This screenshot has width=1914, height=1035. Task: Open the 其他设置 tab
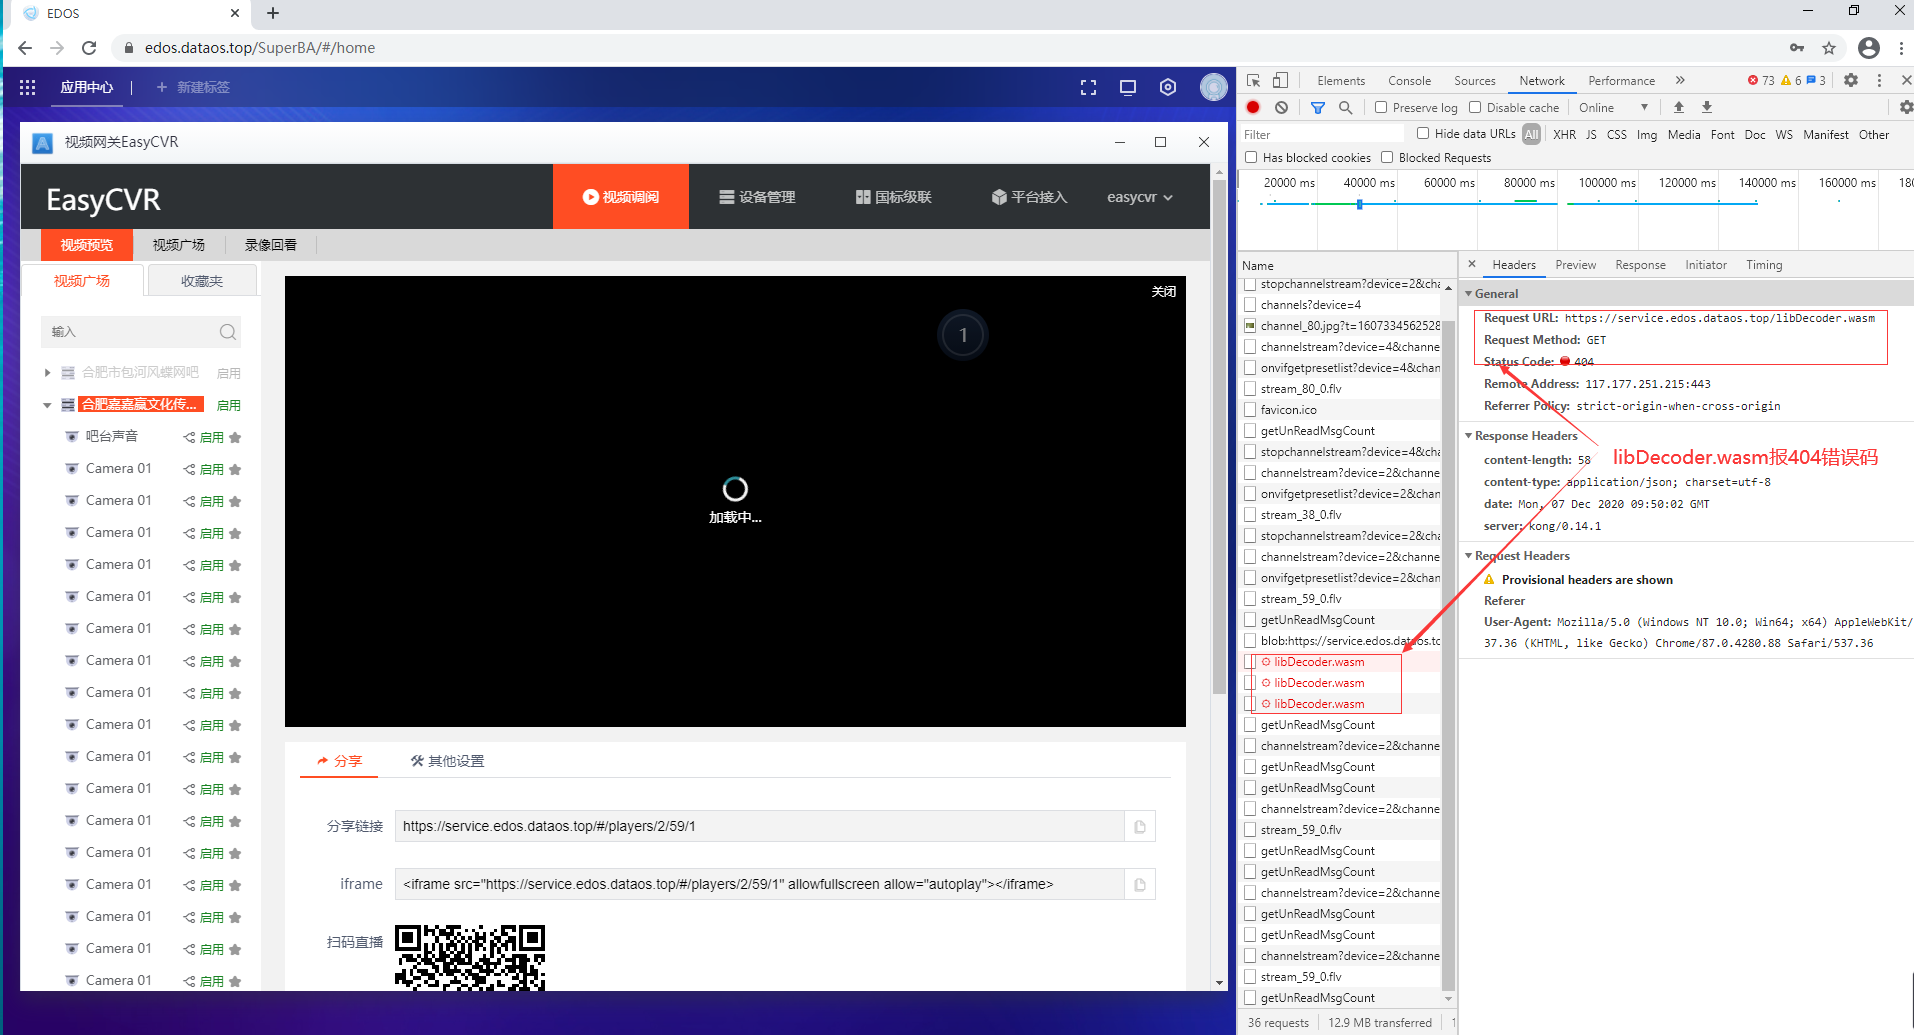point(447,761)
